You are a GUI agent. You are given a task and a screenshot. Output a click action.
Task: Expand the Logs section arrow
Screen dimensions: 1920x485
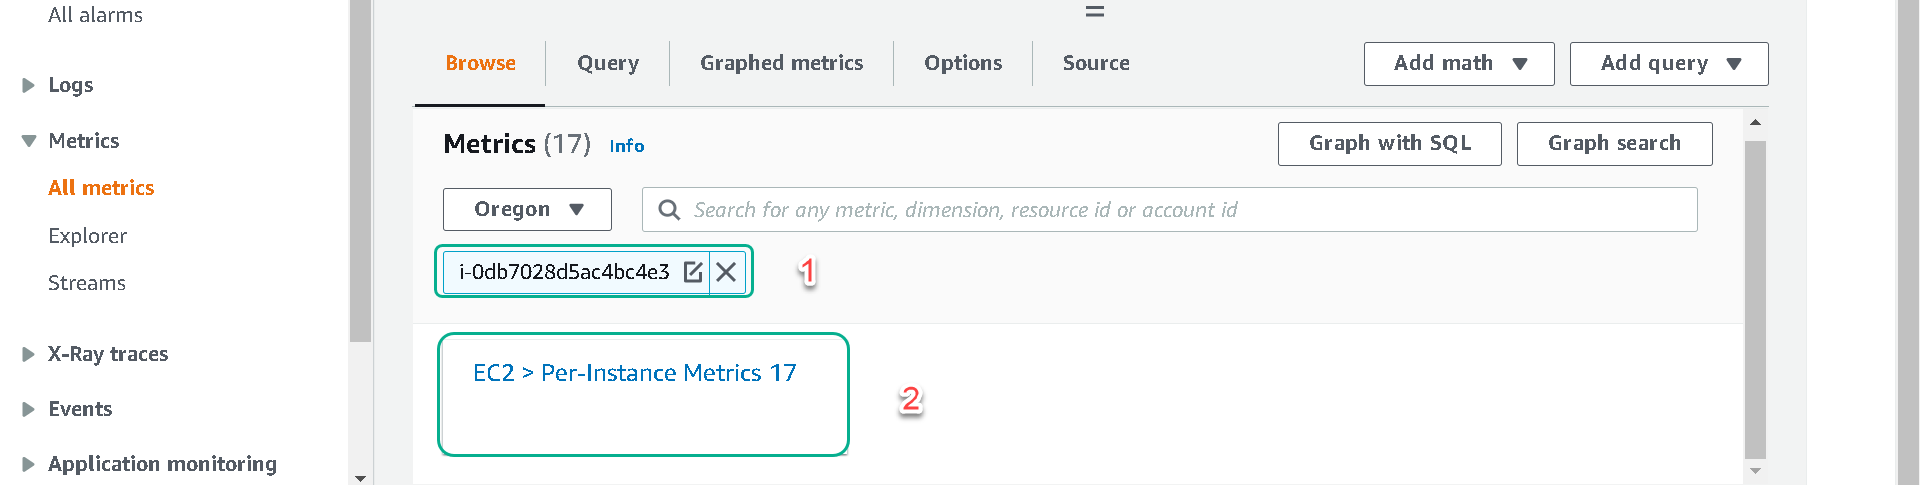coord(28,86)
